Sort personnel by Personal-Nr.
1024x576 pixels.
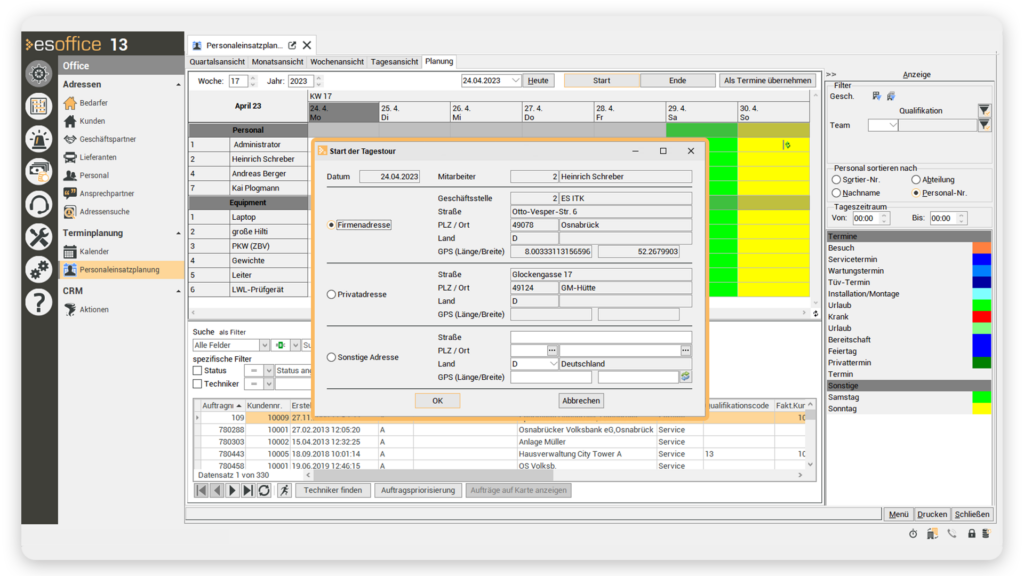[916, 193]
